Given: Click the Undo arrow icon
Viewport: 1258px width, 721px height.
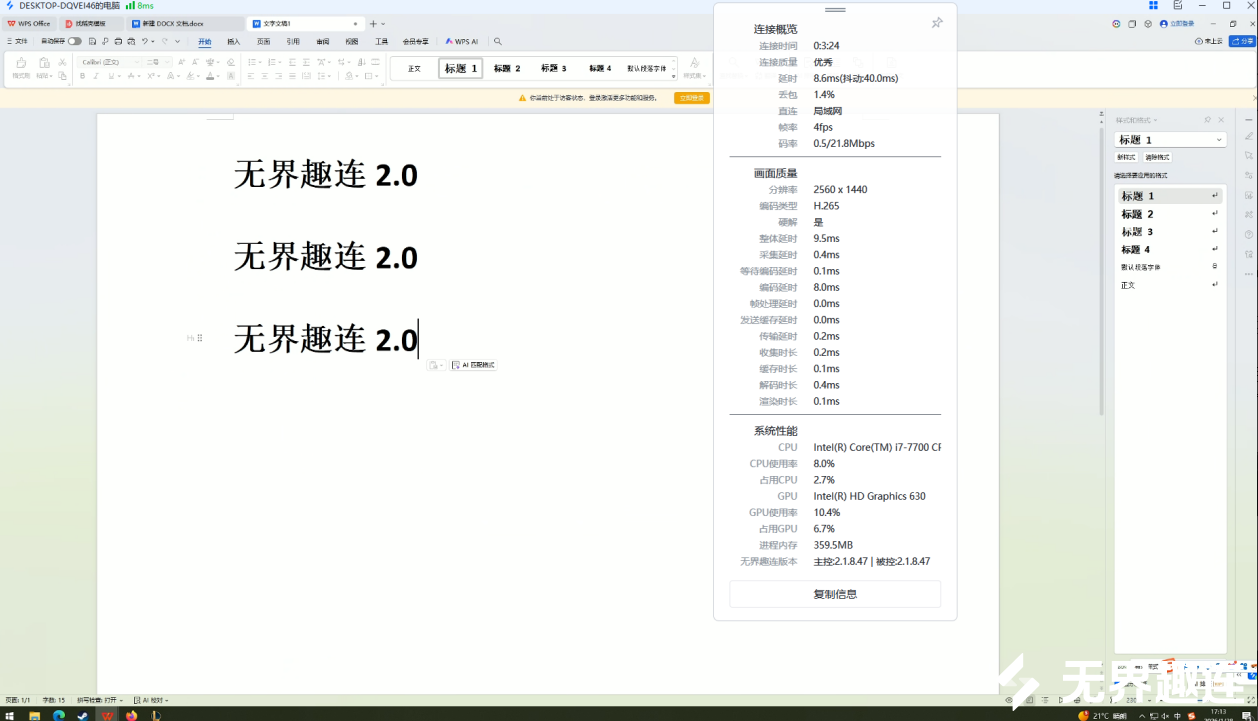Looking at the screenshot, I should click(x=144, y=41).
